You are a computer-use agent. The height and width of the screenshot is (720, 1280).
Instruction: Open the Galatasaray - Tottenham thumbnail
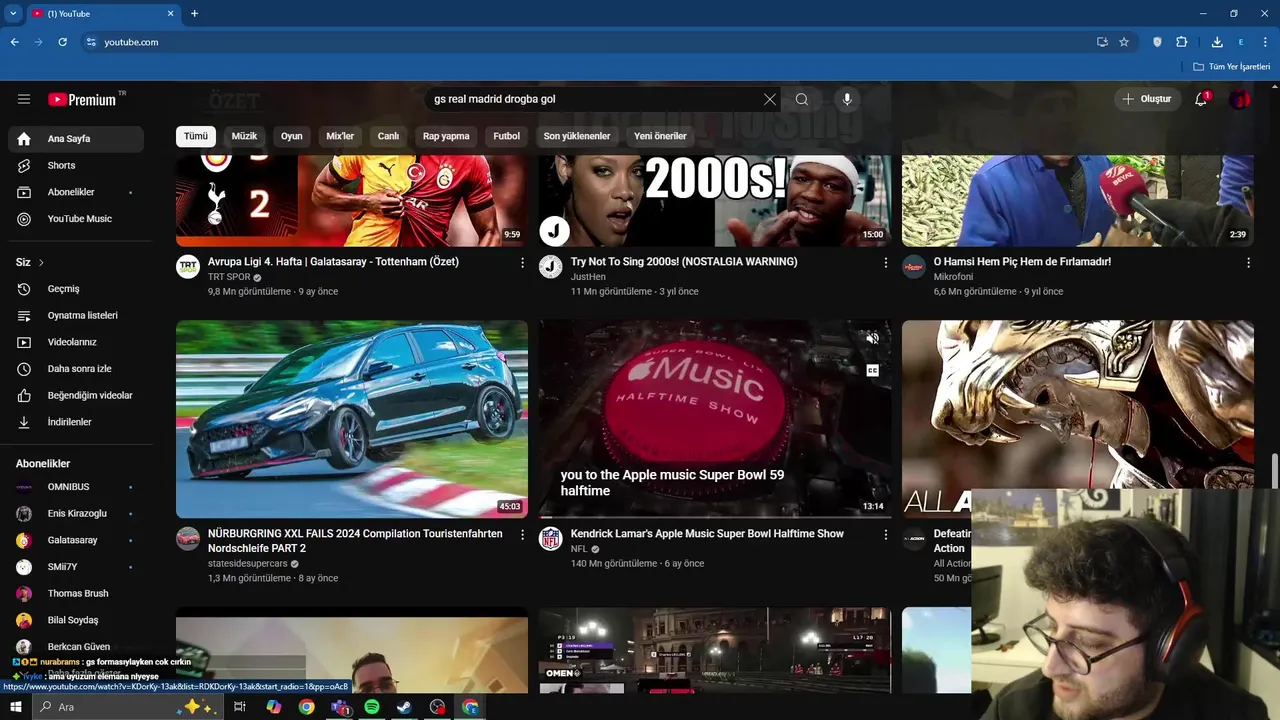352,201
